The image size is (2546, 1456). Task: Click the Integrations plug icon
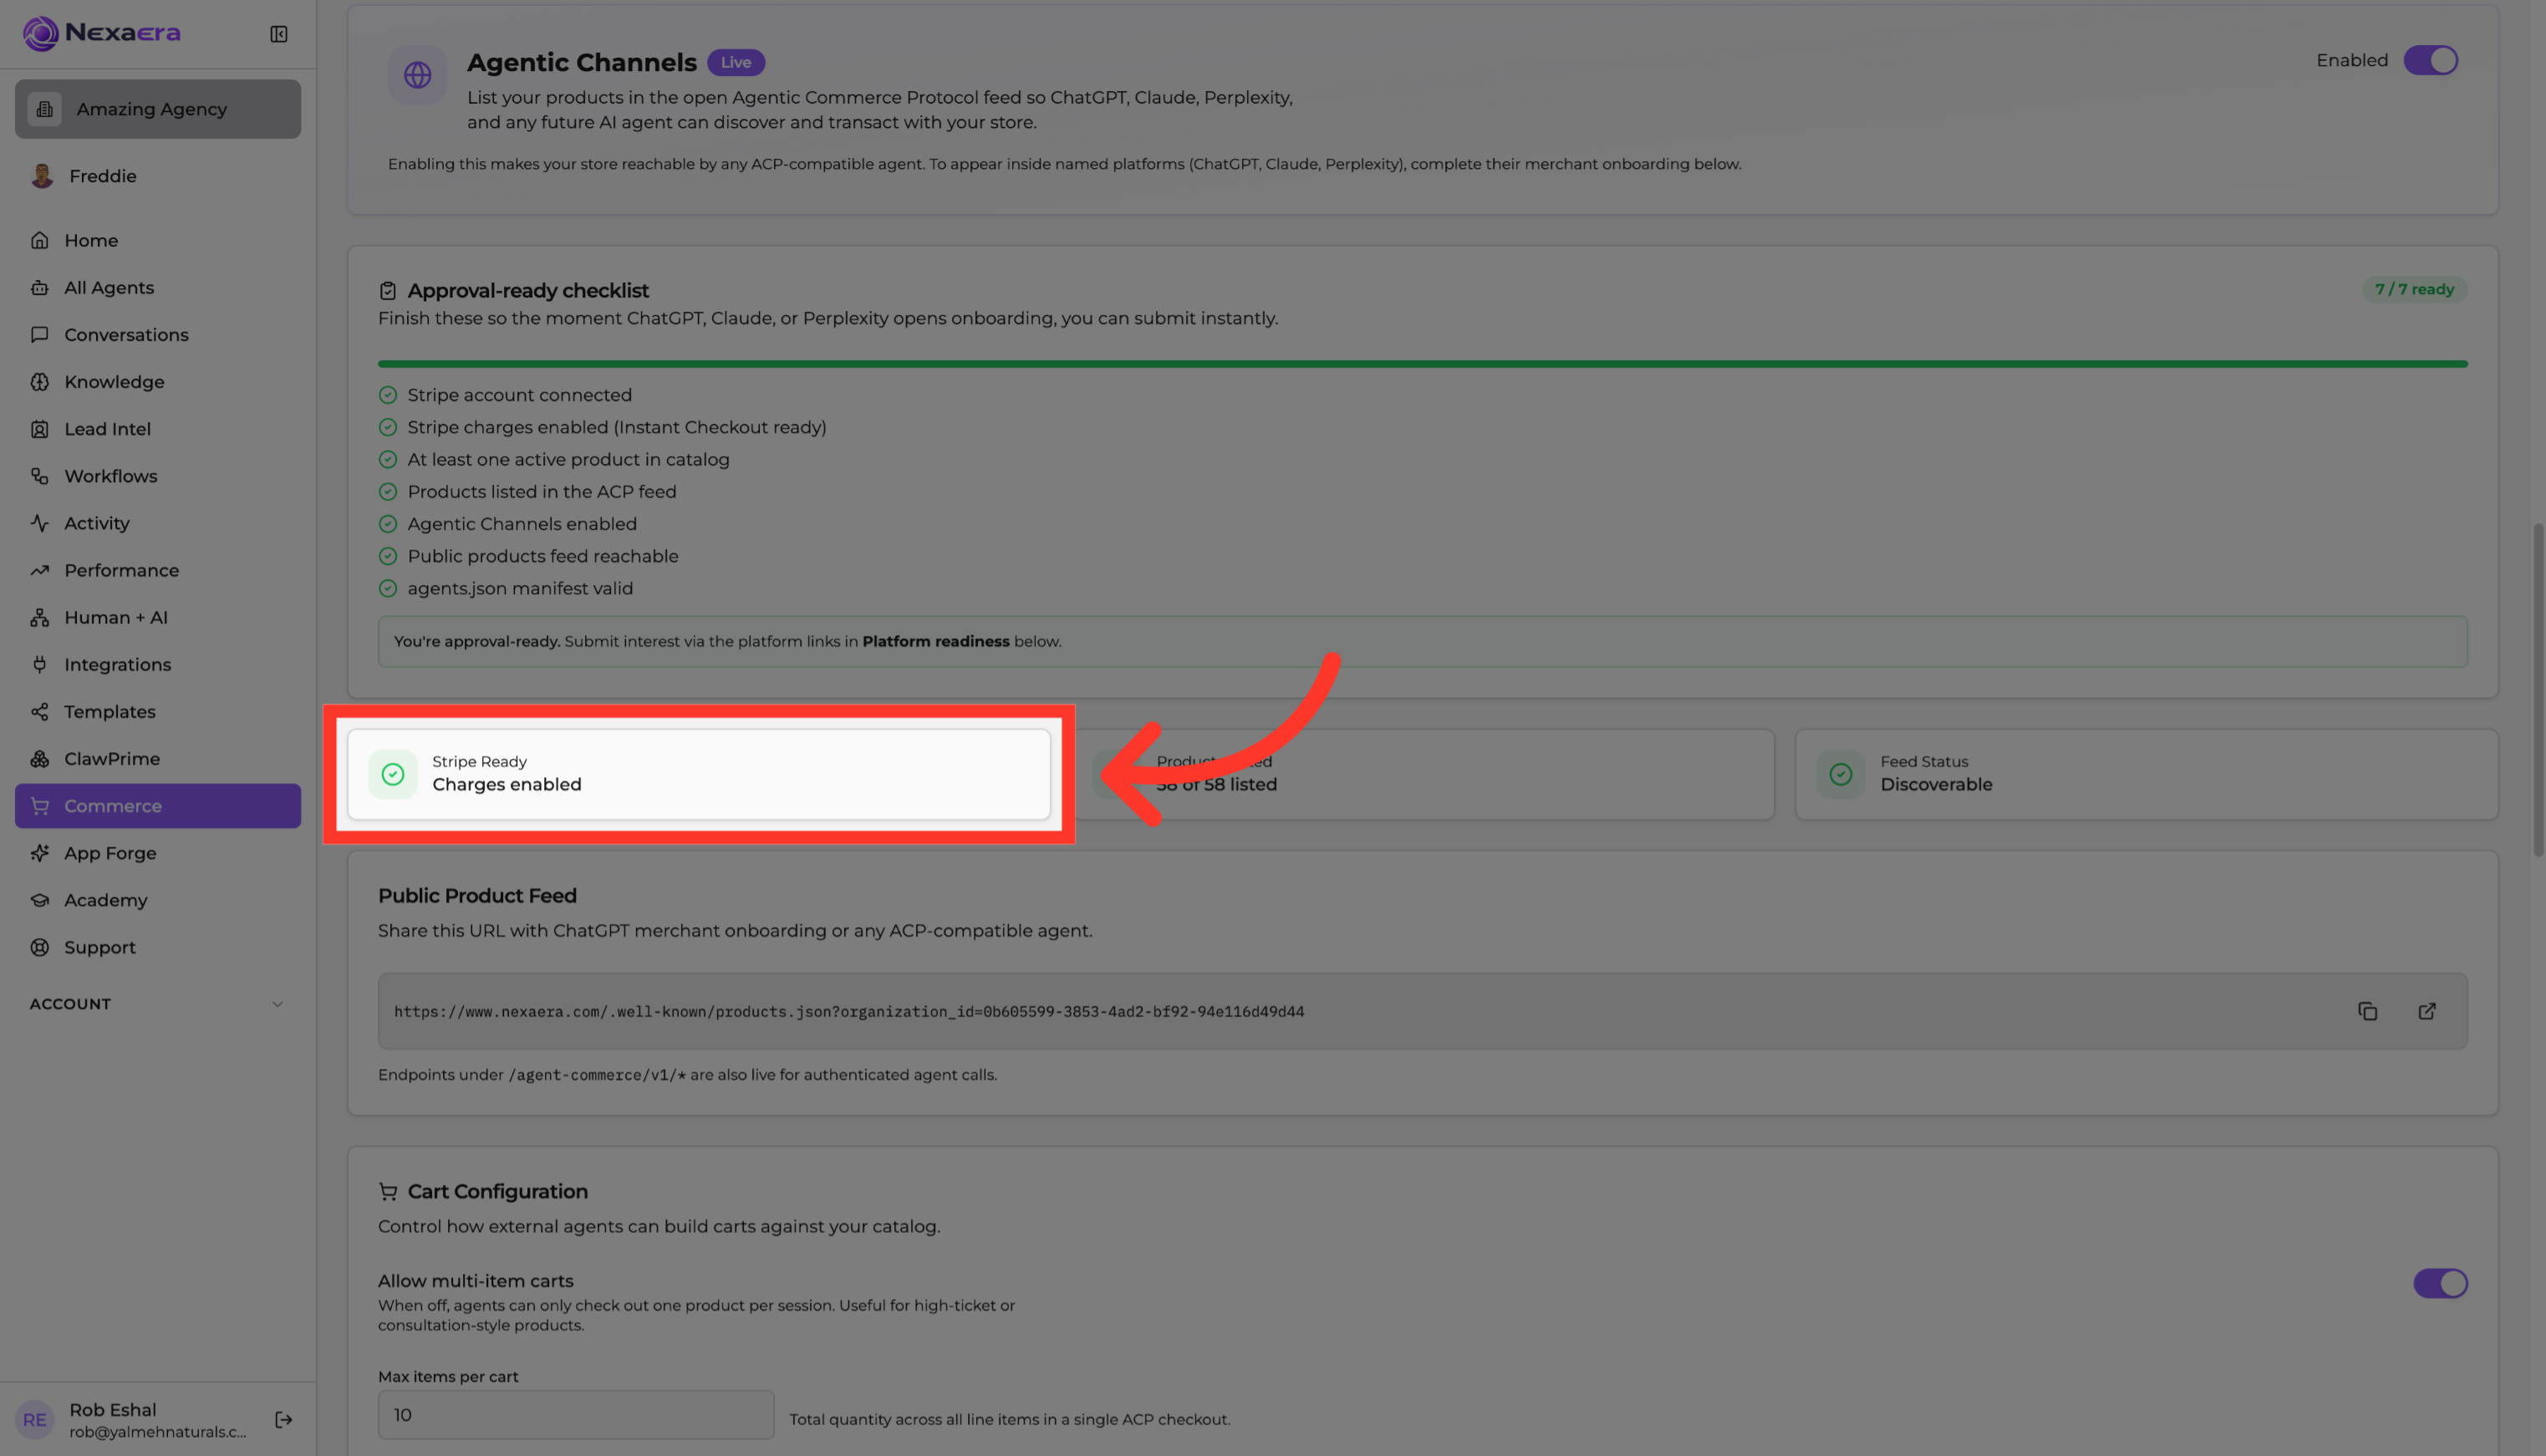[40, 664]
